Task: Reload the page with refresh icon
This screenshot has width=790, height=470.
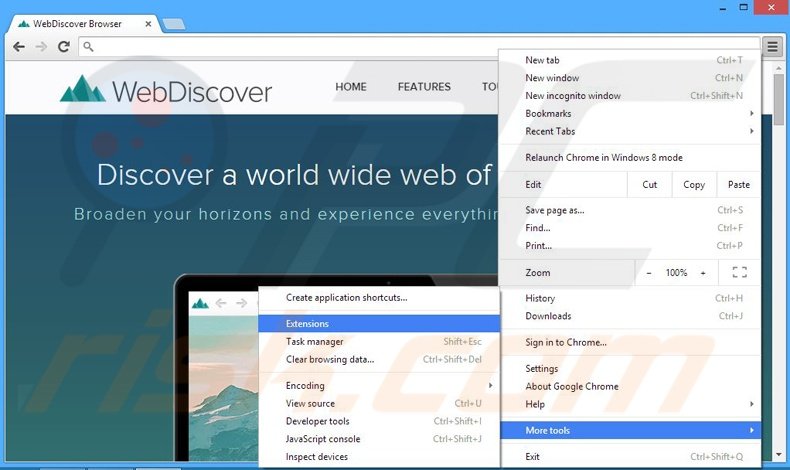Action: pos(63,47)
